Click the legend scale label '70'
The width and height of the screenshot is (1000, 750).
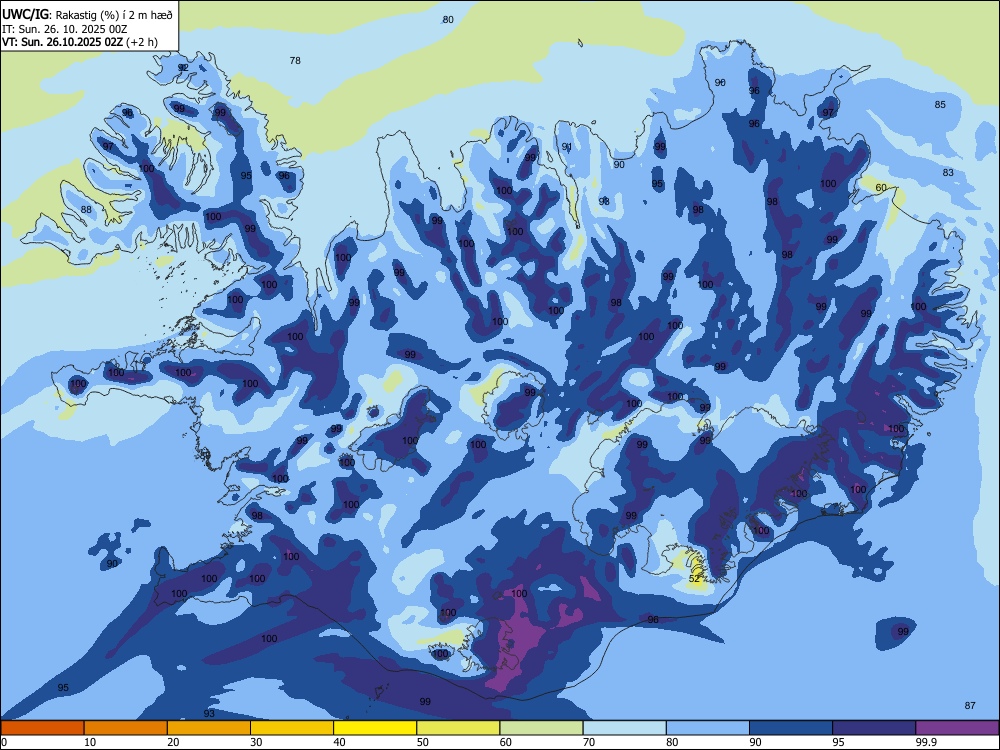pyautogui.click(x=589, y=742)
